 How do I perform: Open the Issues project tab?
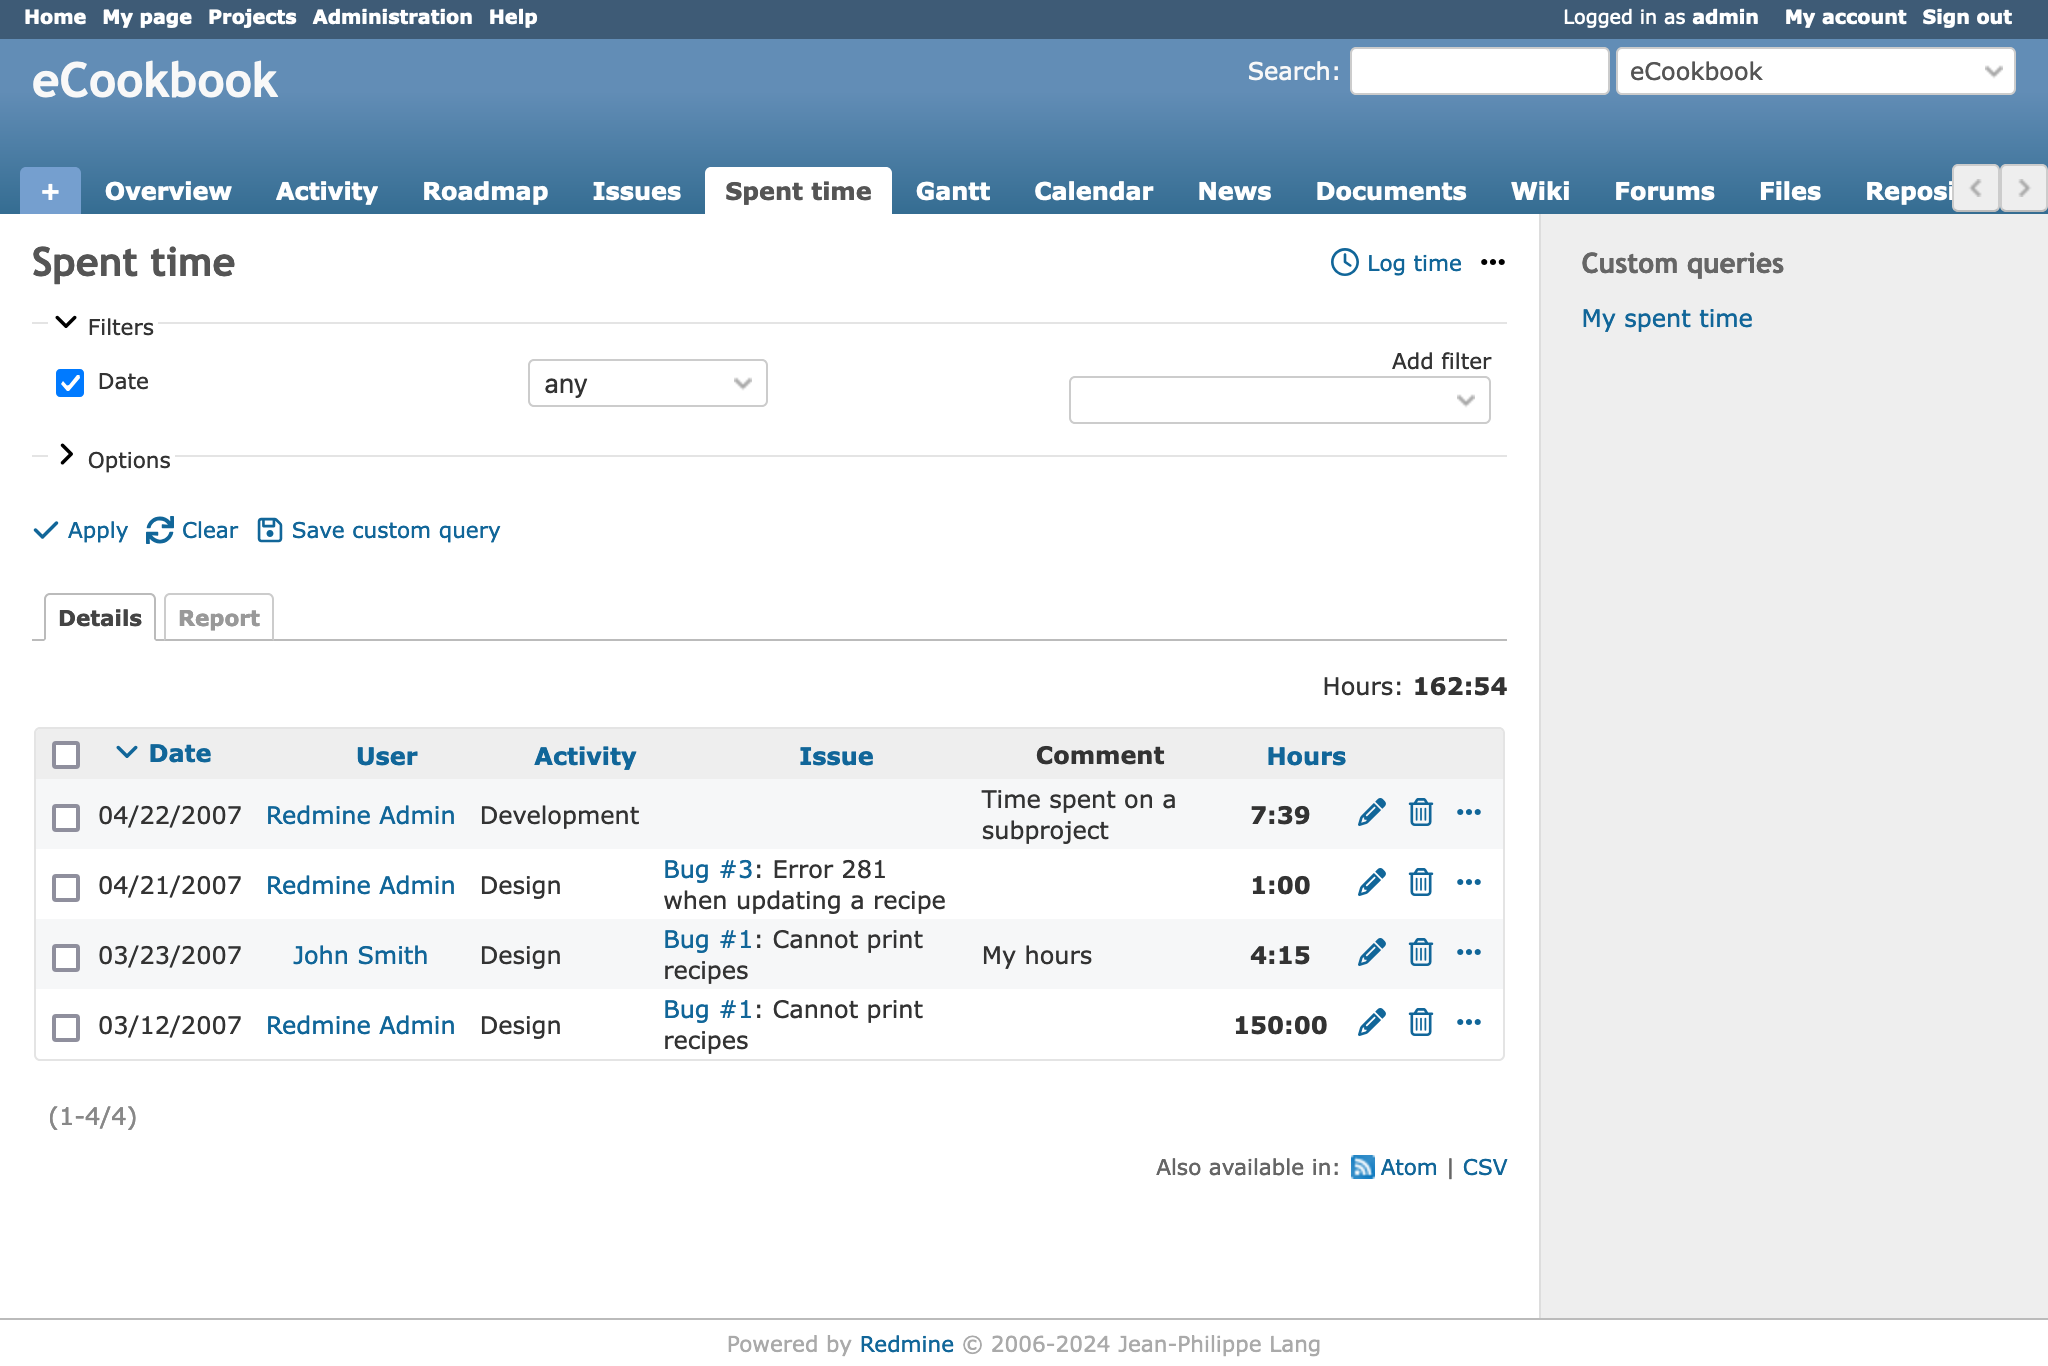click(x=636, y=191)
